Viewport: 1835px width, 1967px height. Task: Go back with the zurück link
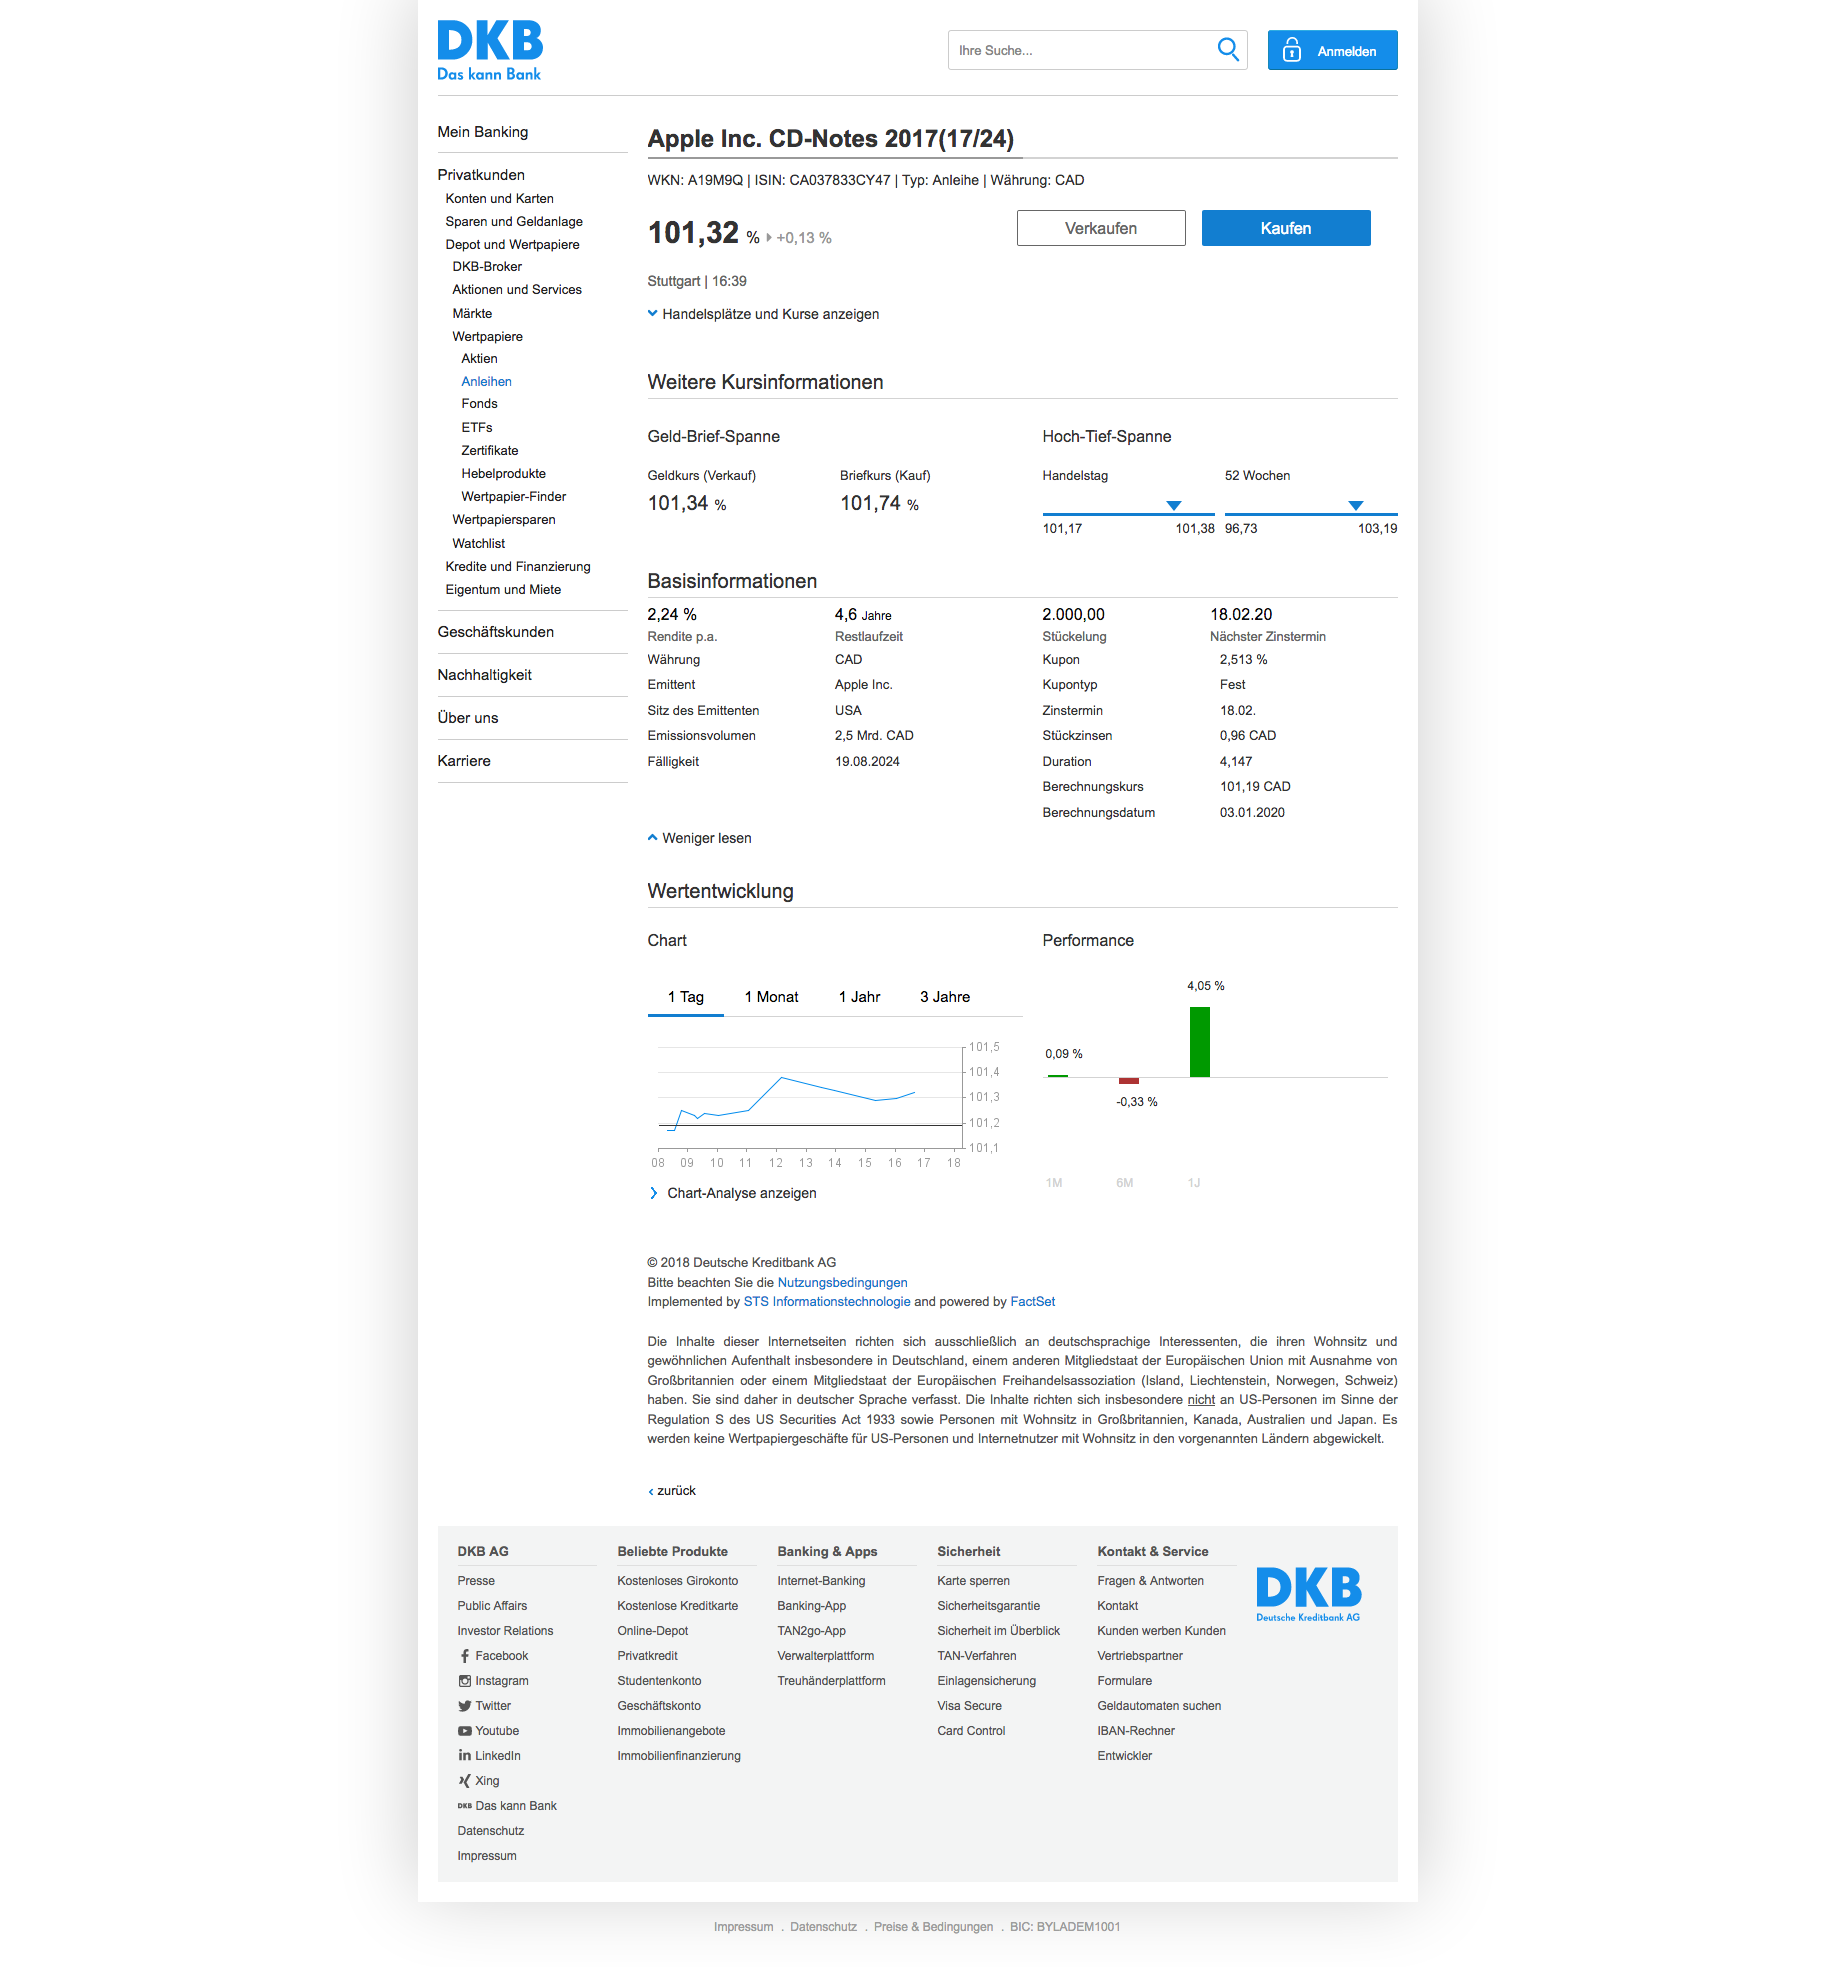pos(672,1491)
